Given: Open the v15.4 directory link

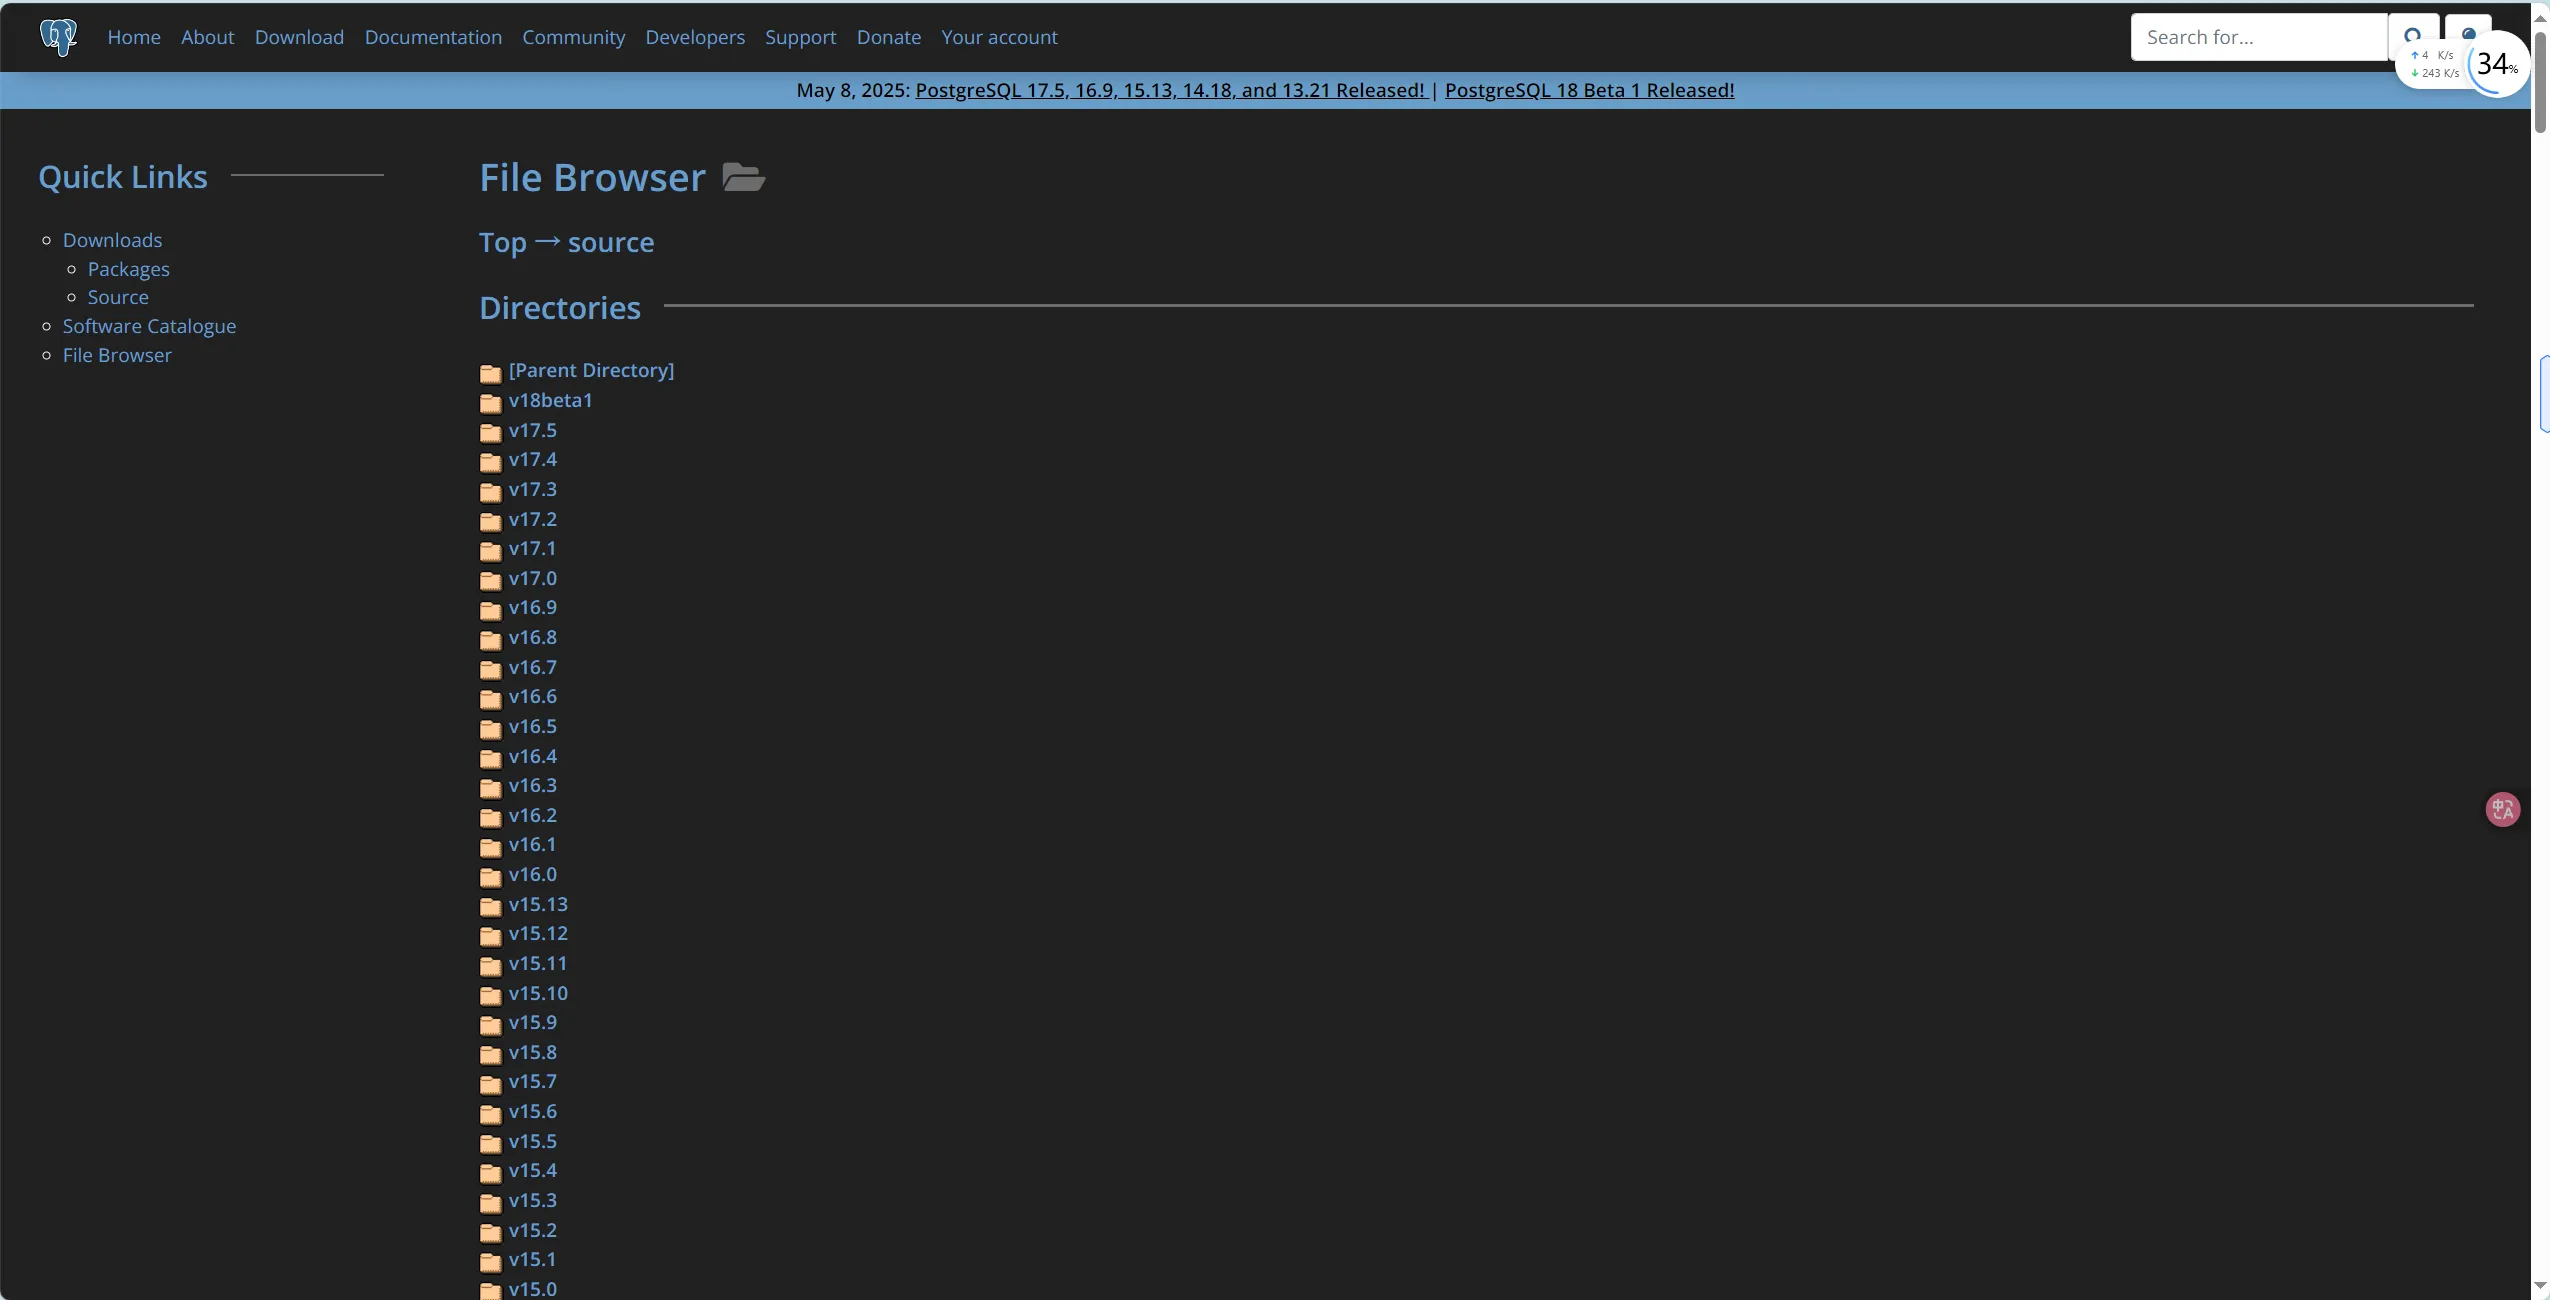Looking at the screenshot, I should (x=532, y=1170).
